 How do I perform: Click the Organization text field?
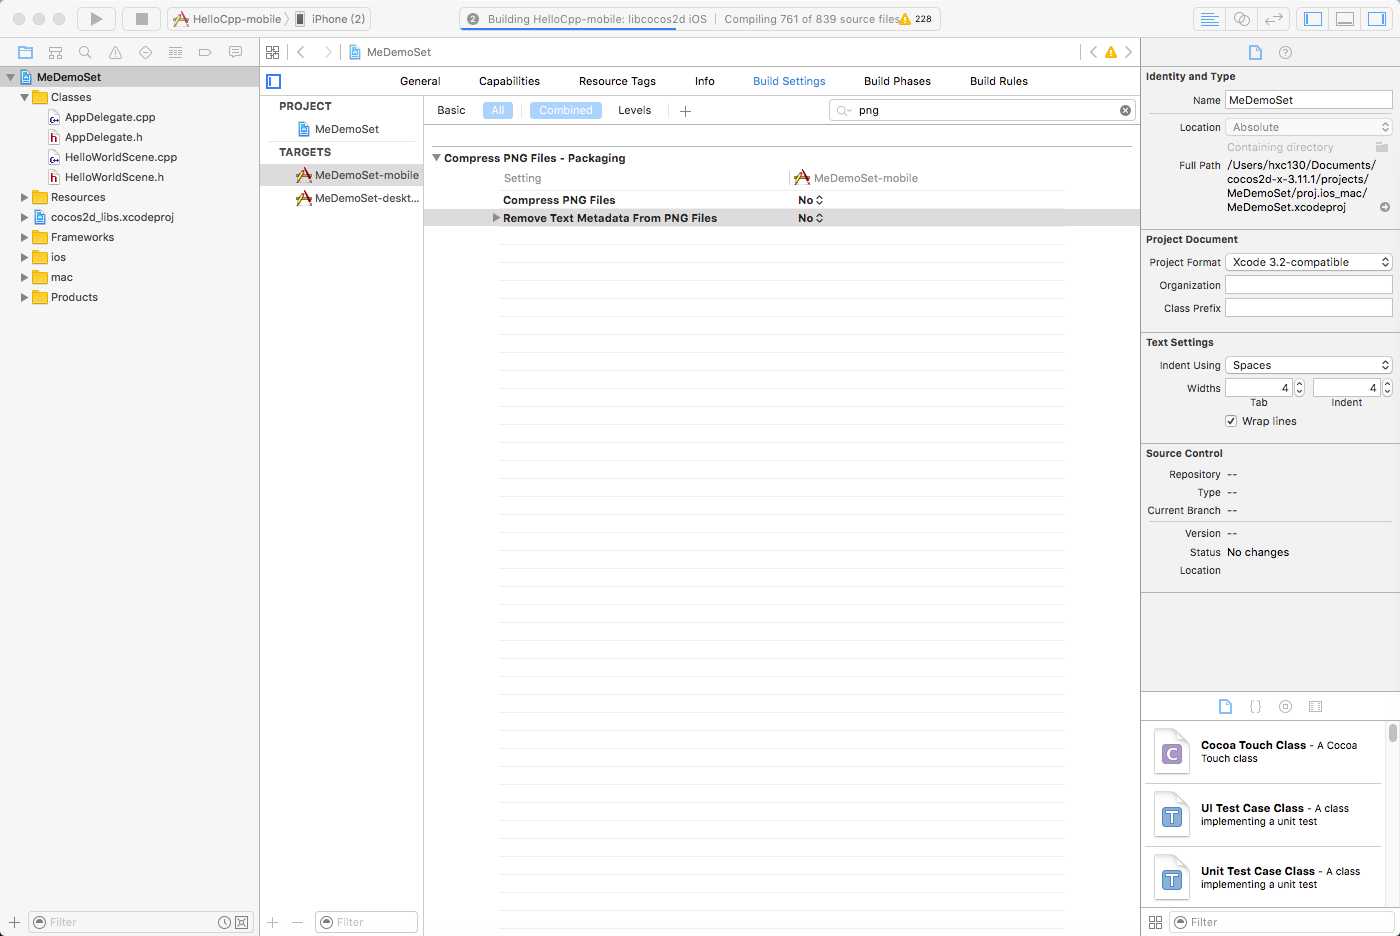point(1309,285)
